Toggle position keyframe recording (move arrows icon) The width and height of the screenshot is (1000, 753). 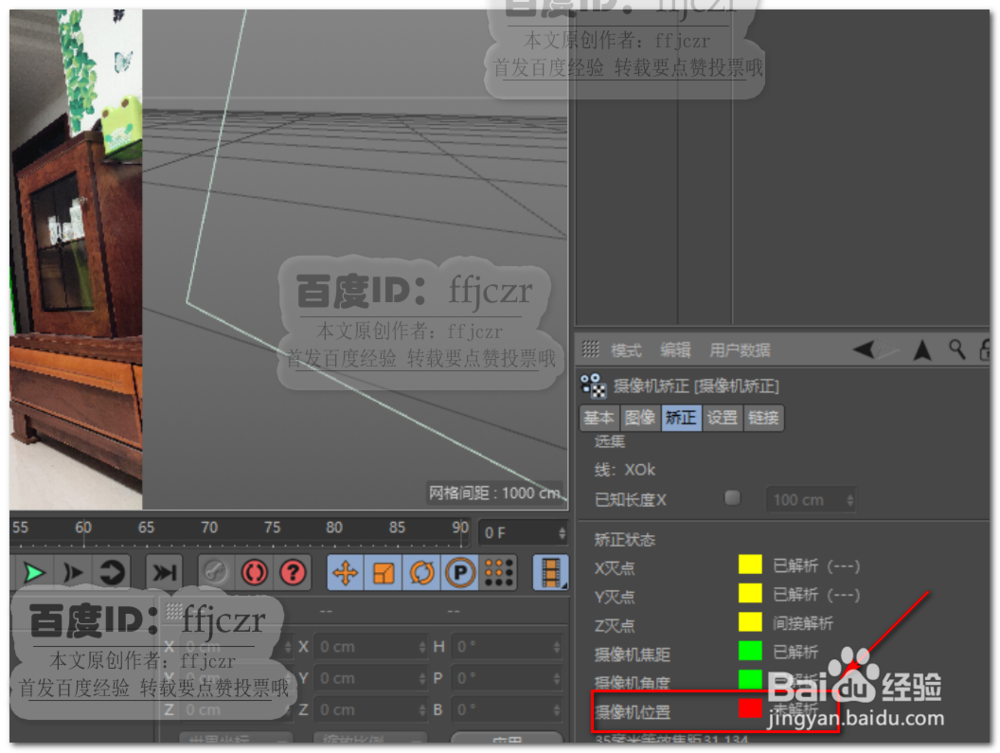coord(346,573)
